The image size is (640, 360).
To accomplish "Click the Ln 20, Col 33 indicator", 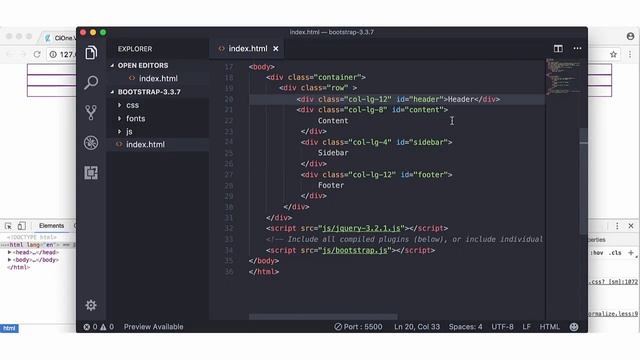I will [417, 327].
